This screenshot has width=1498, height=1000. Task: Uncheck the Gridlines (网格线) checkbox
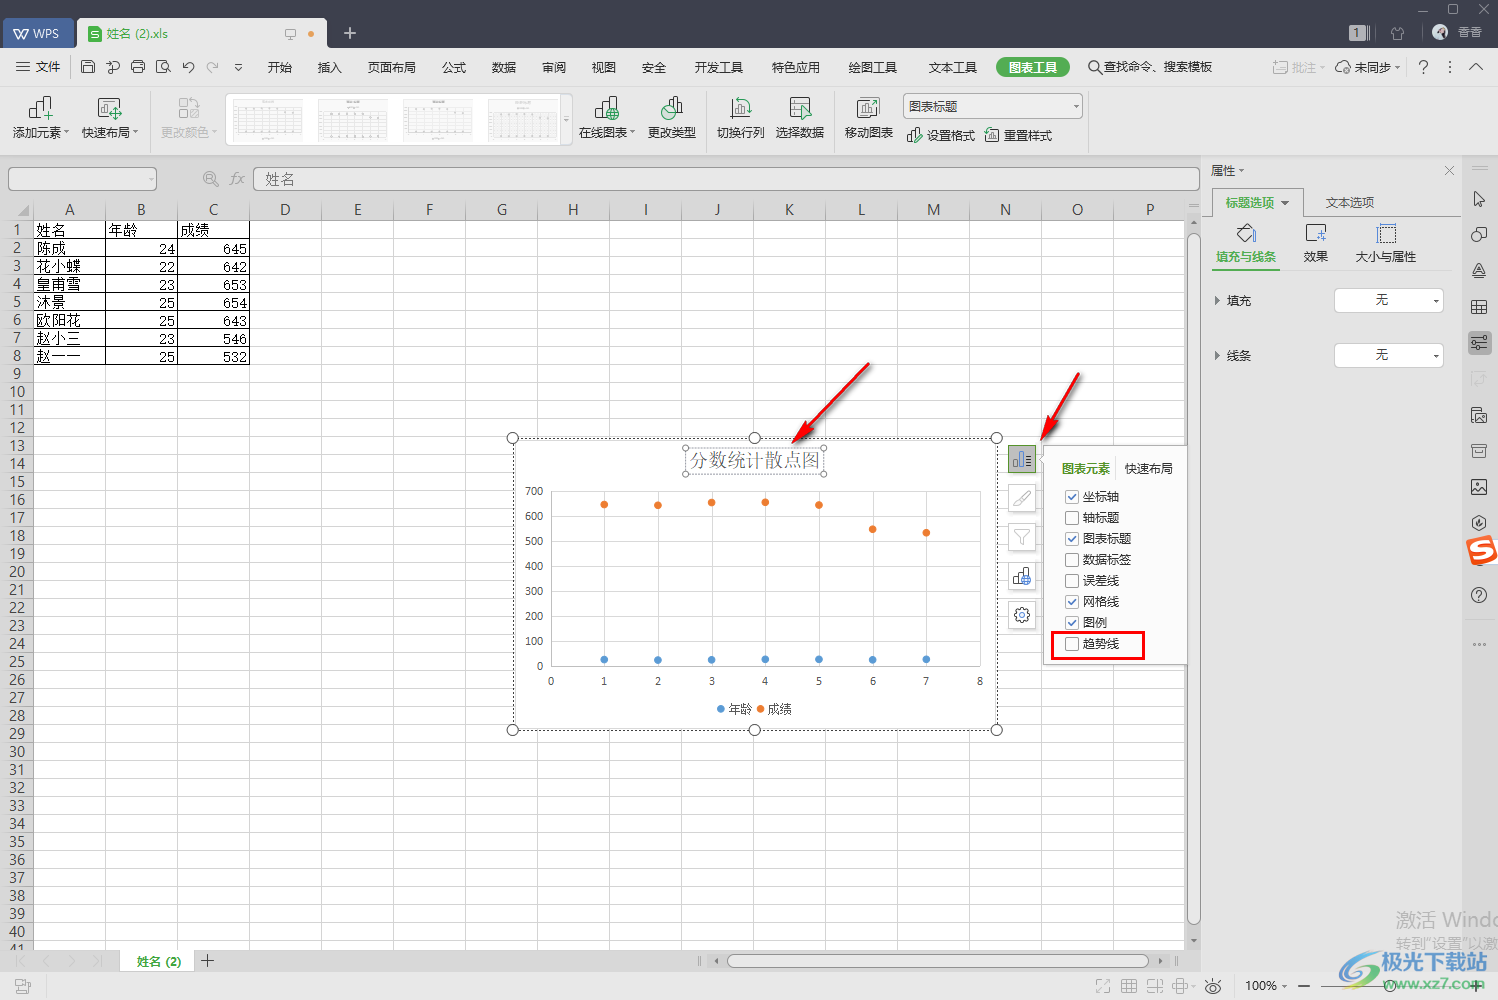[1072, 602]
